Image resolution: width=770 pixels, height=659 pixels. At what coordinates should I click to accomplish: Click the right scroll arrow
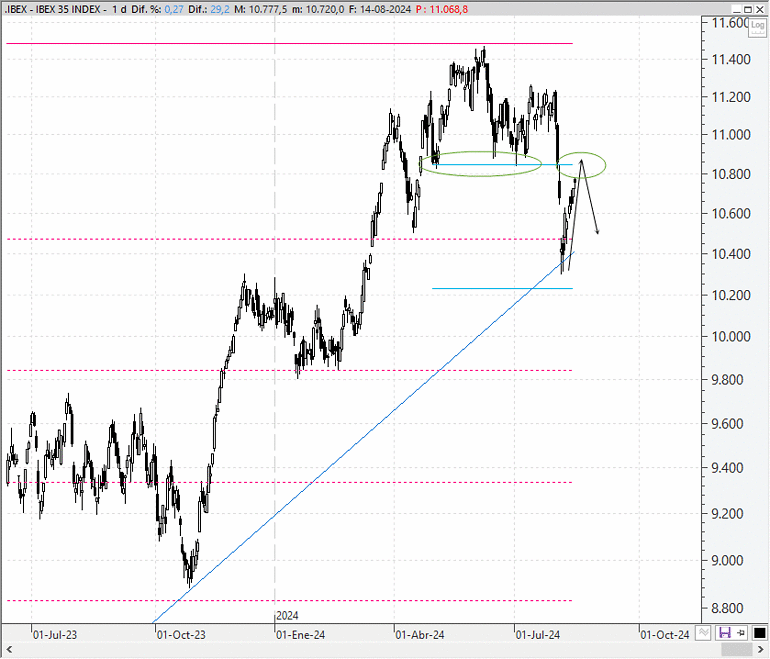(762, 650)
